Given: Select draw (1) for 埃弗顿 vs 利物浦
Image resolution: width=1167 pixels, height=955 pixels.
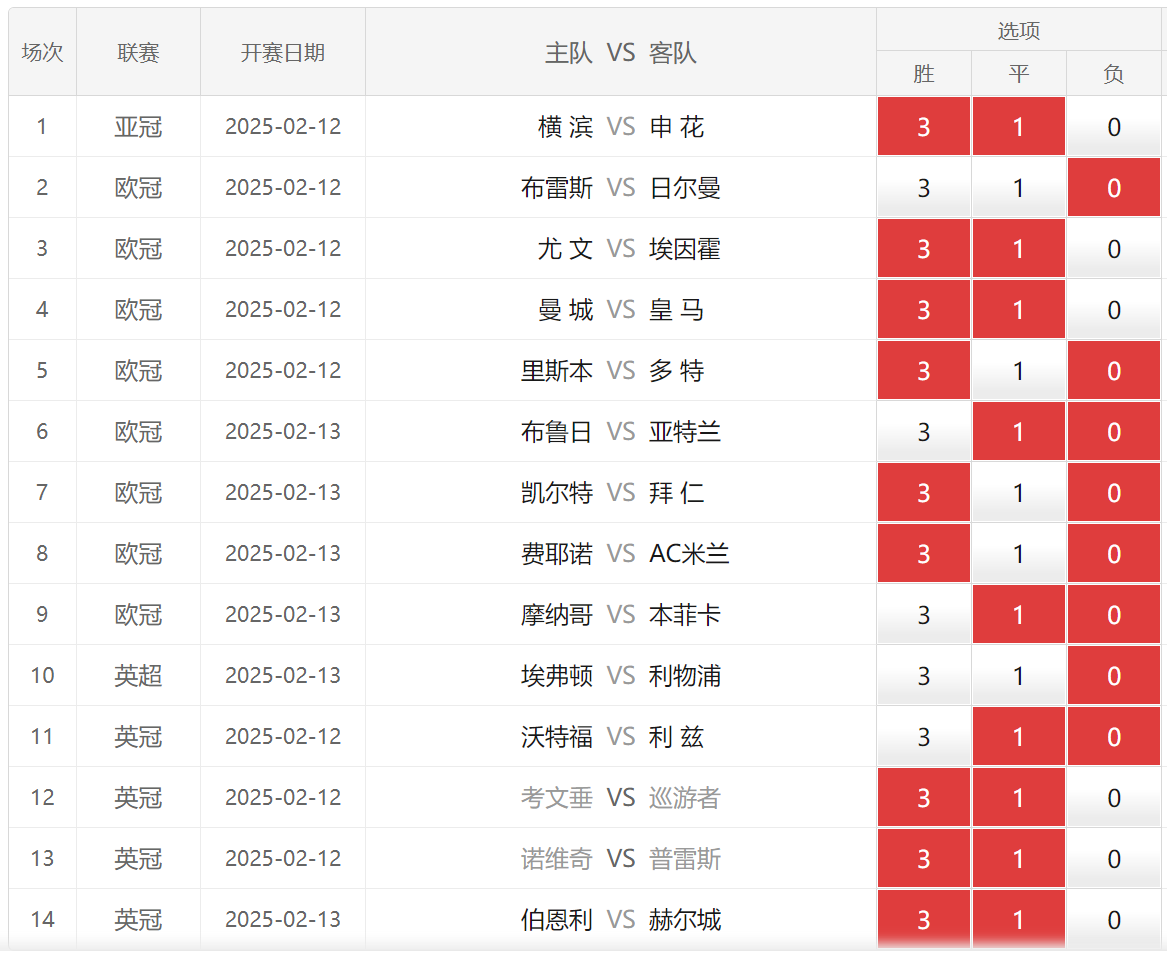Looking at the screenshot, I should 1018,676.
